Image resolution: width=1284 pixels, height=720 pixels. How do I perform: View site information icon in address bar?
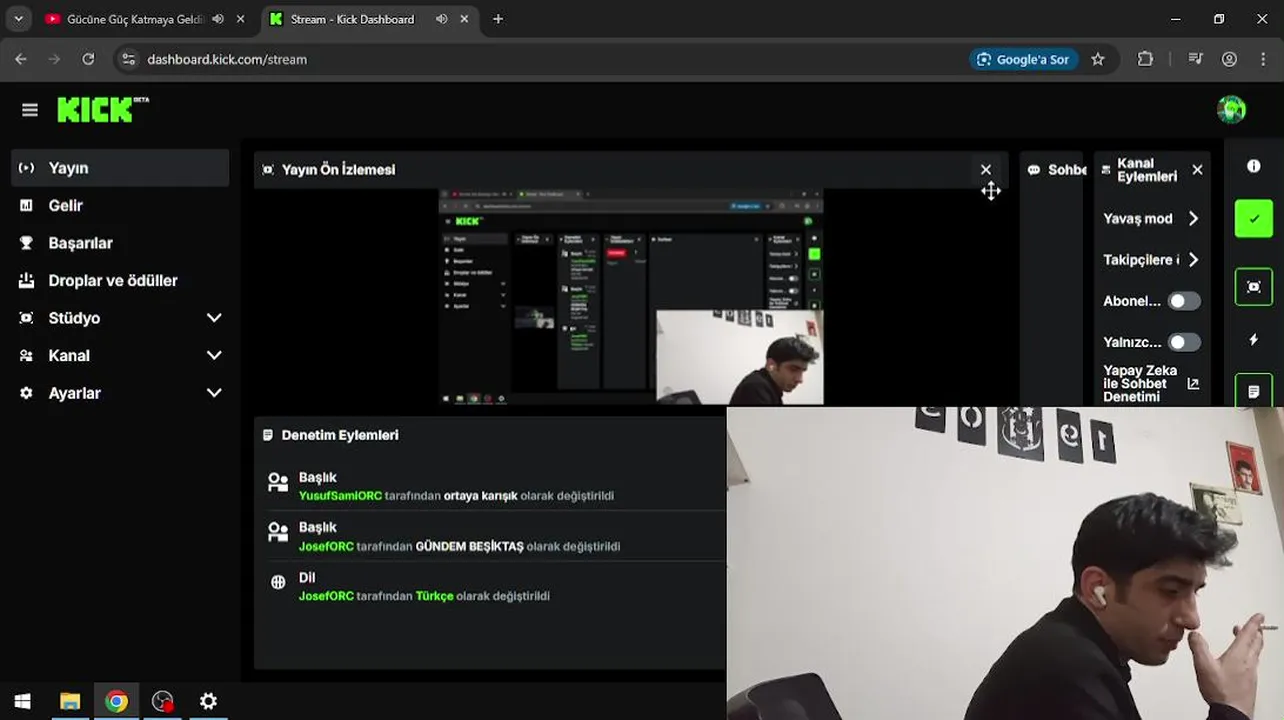click(128, 59)
